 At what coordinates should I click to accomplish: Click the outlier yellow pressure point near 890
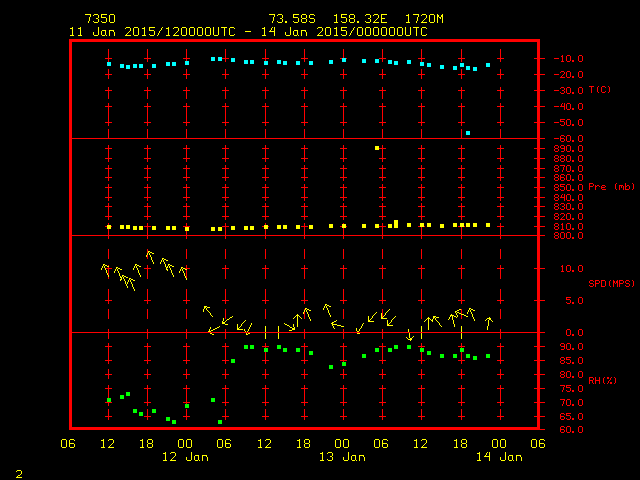(x=377, y=148)
